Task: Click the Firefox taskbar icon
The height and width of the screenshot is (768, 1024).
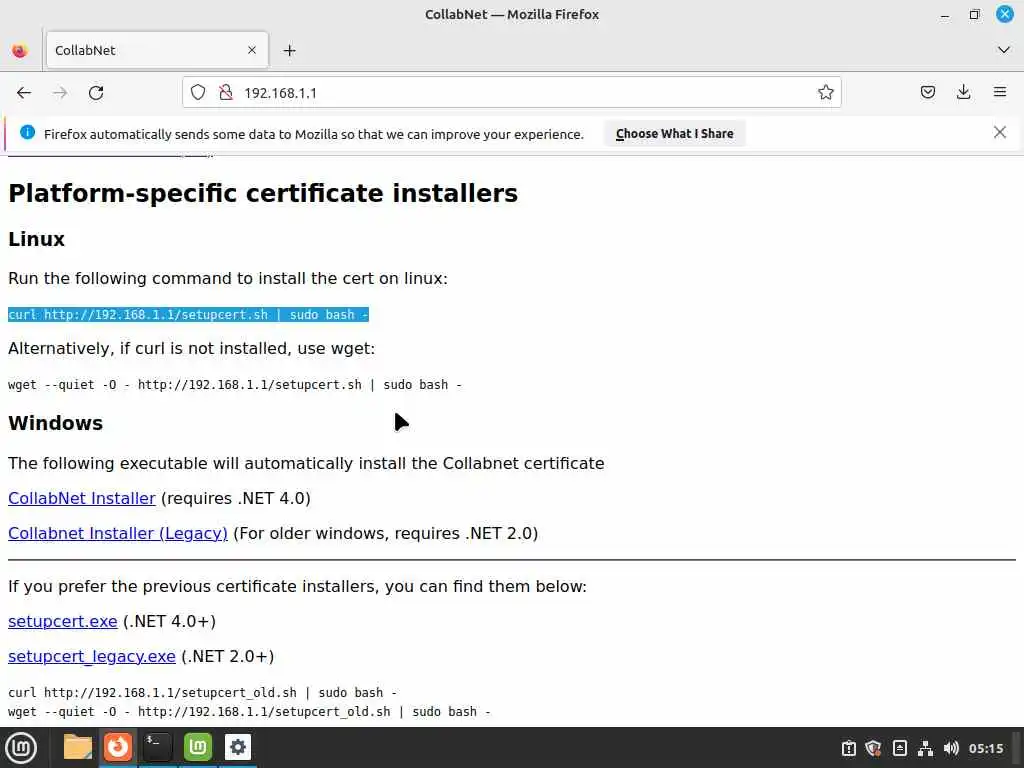Action: click(118, 747)
